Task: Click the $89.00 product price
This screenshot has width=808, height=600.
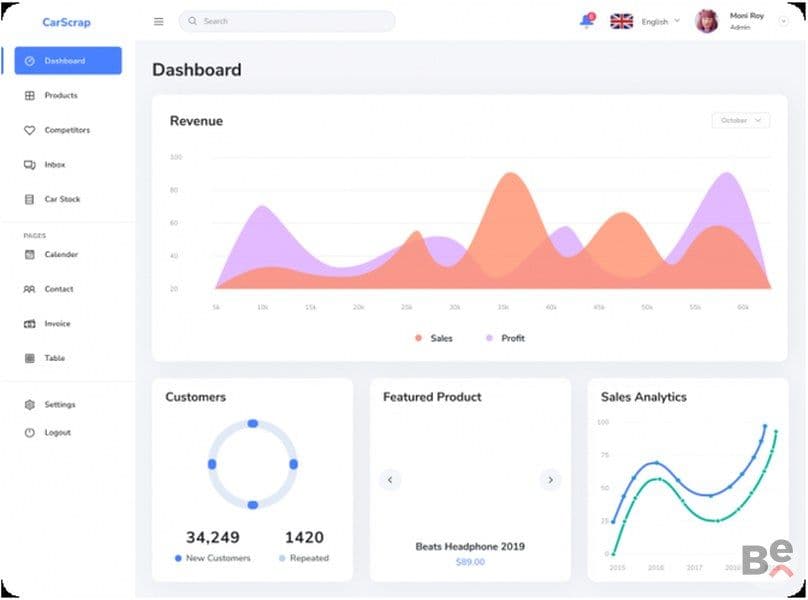Action: [x=470, y=562]
